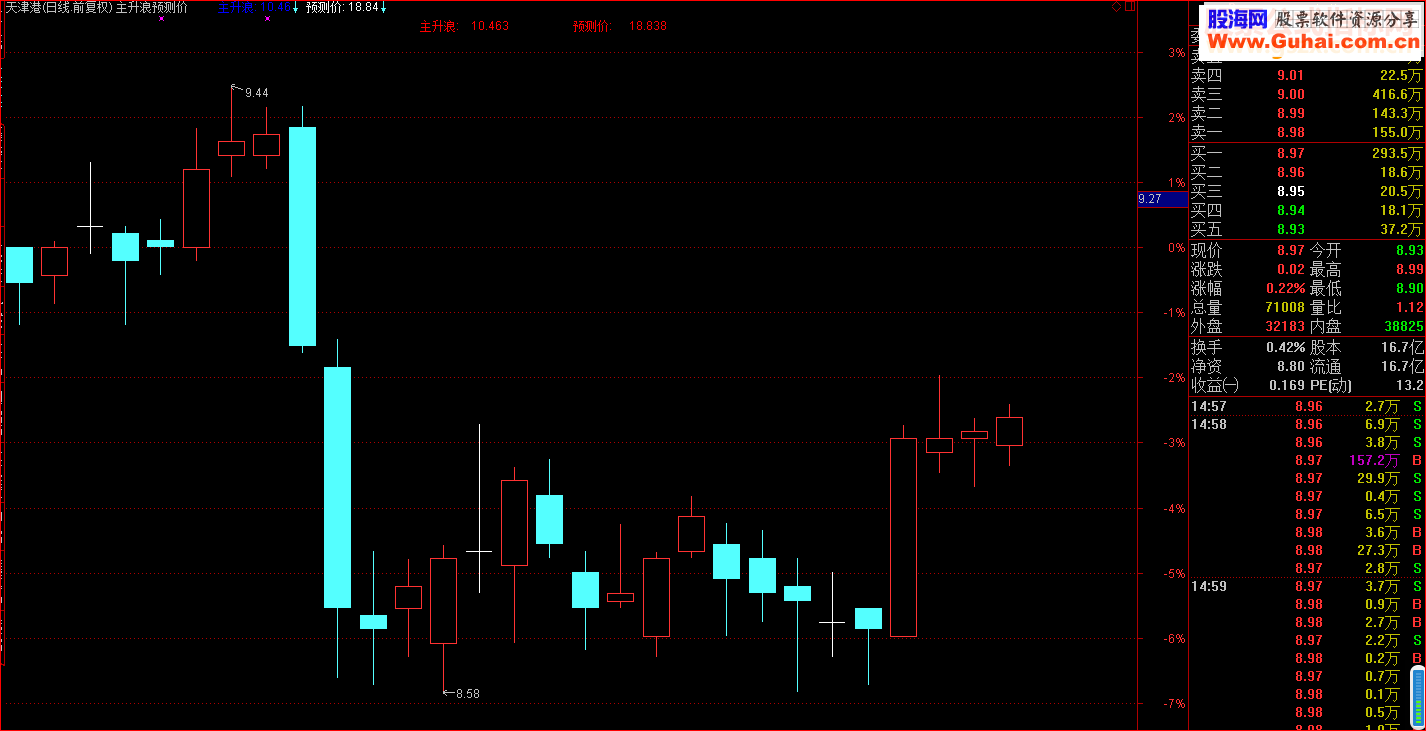Click the 涨跌 0.02 change value
The width and height of the screenshot is (1426, 731).
pos(1290,269)
